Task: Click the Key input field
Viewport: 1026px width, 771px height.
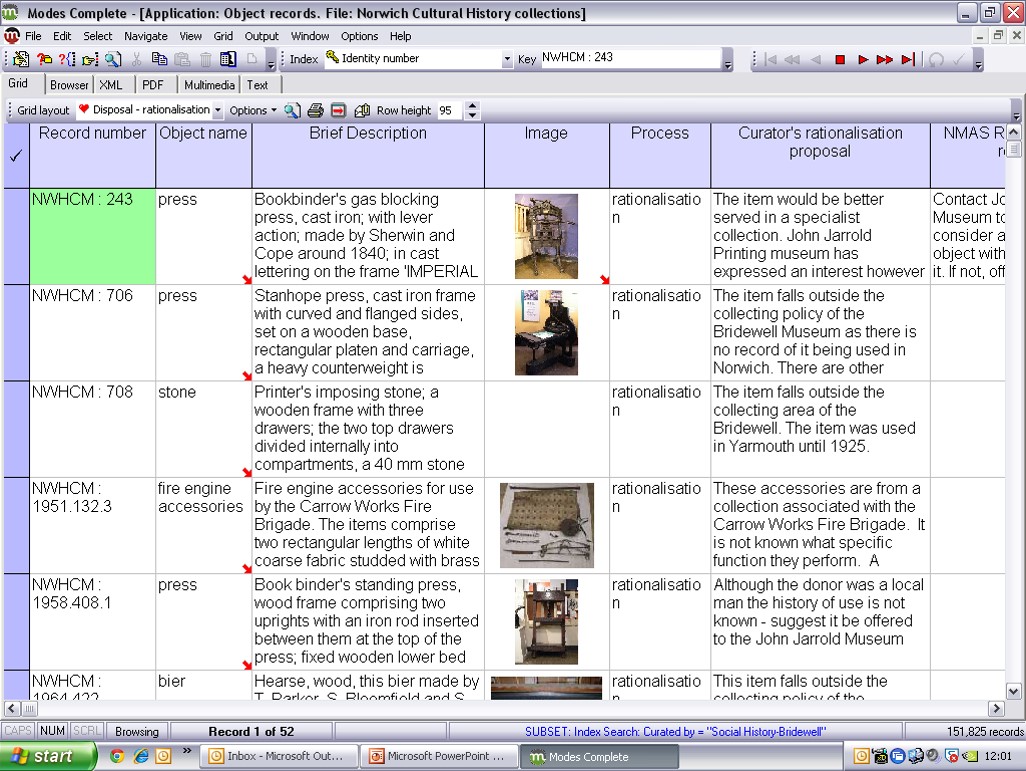Action: [x=630, y=59]
